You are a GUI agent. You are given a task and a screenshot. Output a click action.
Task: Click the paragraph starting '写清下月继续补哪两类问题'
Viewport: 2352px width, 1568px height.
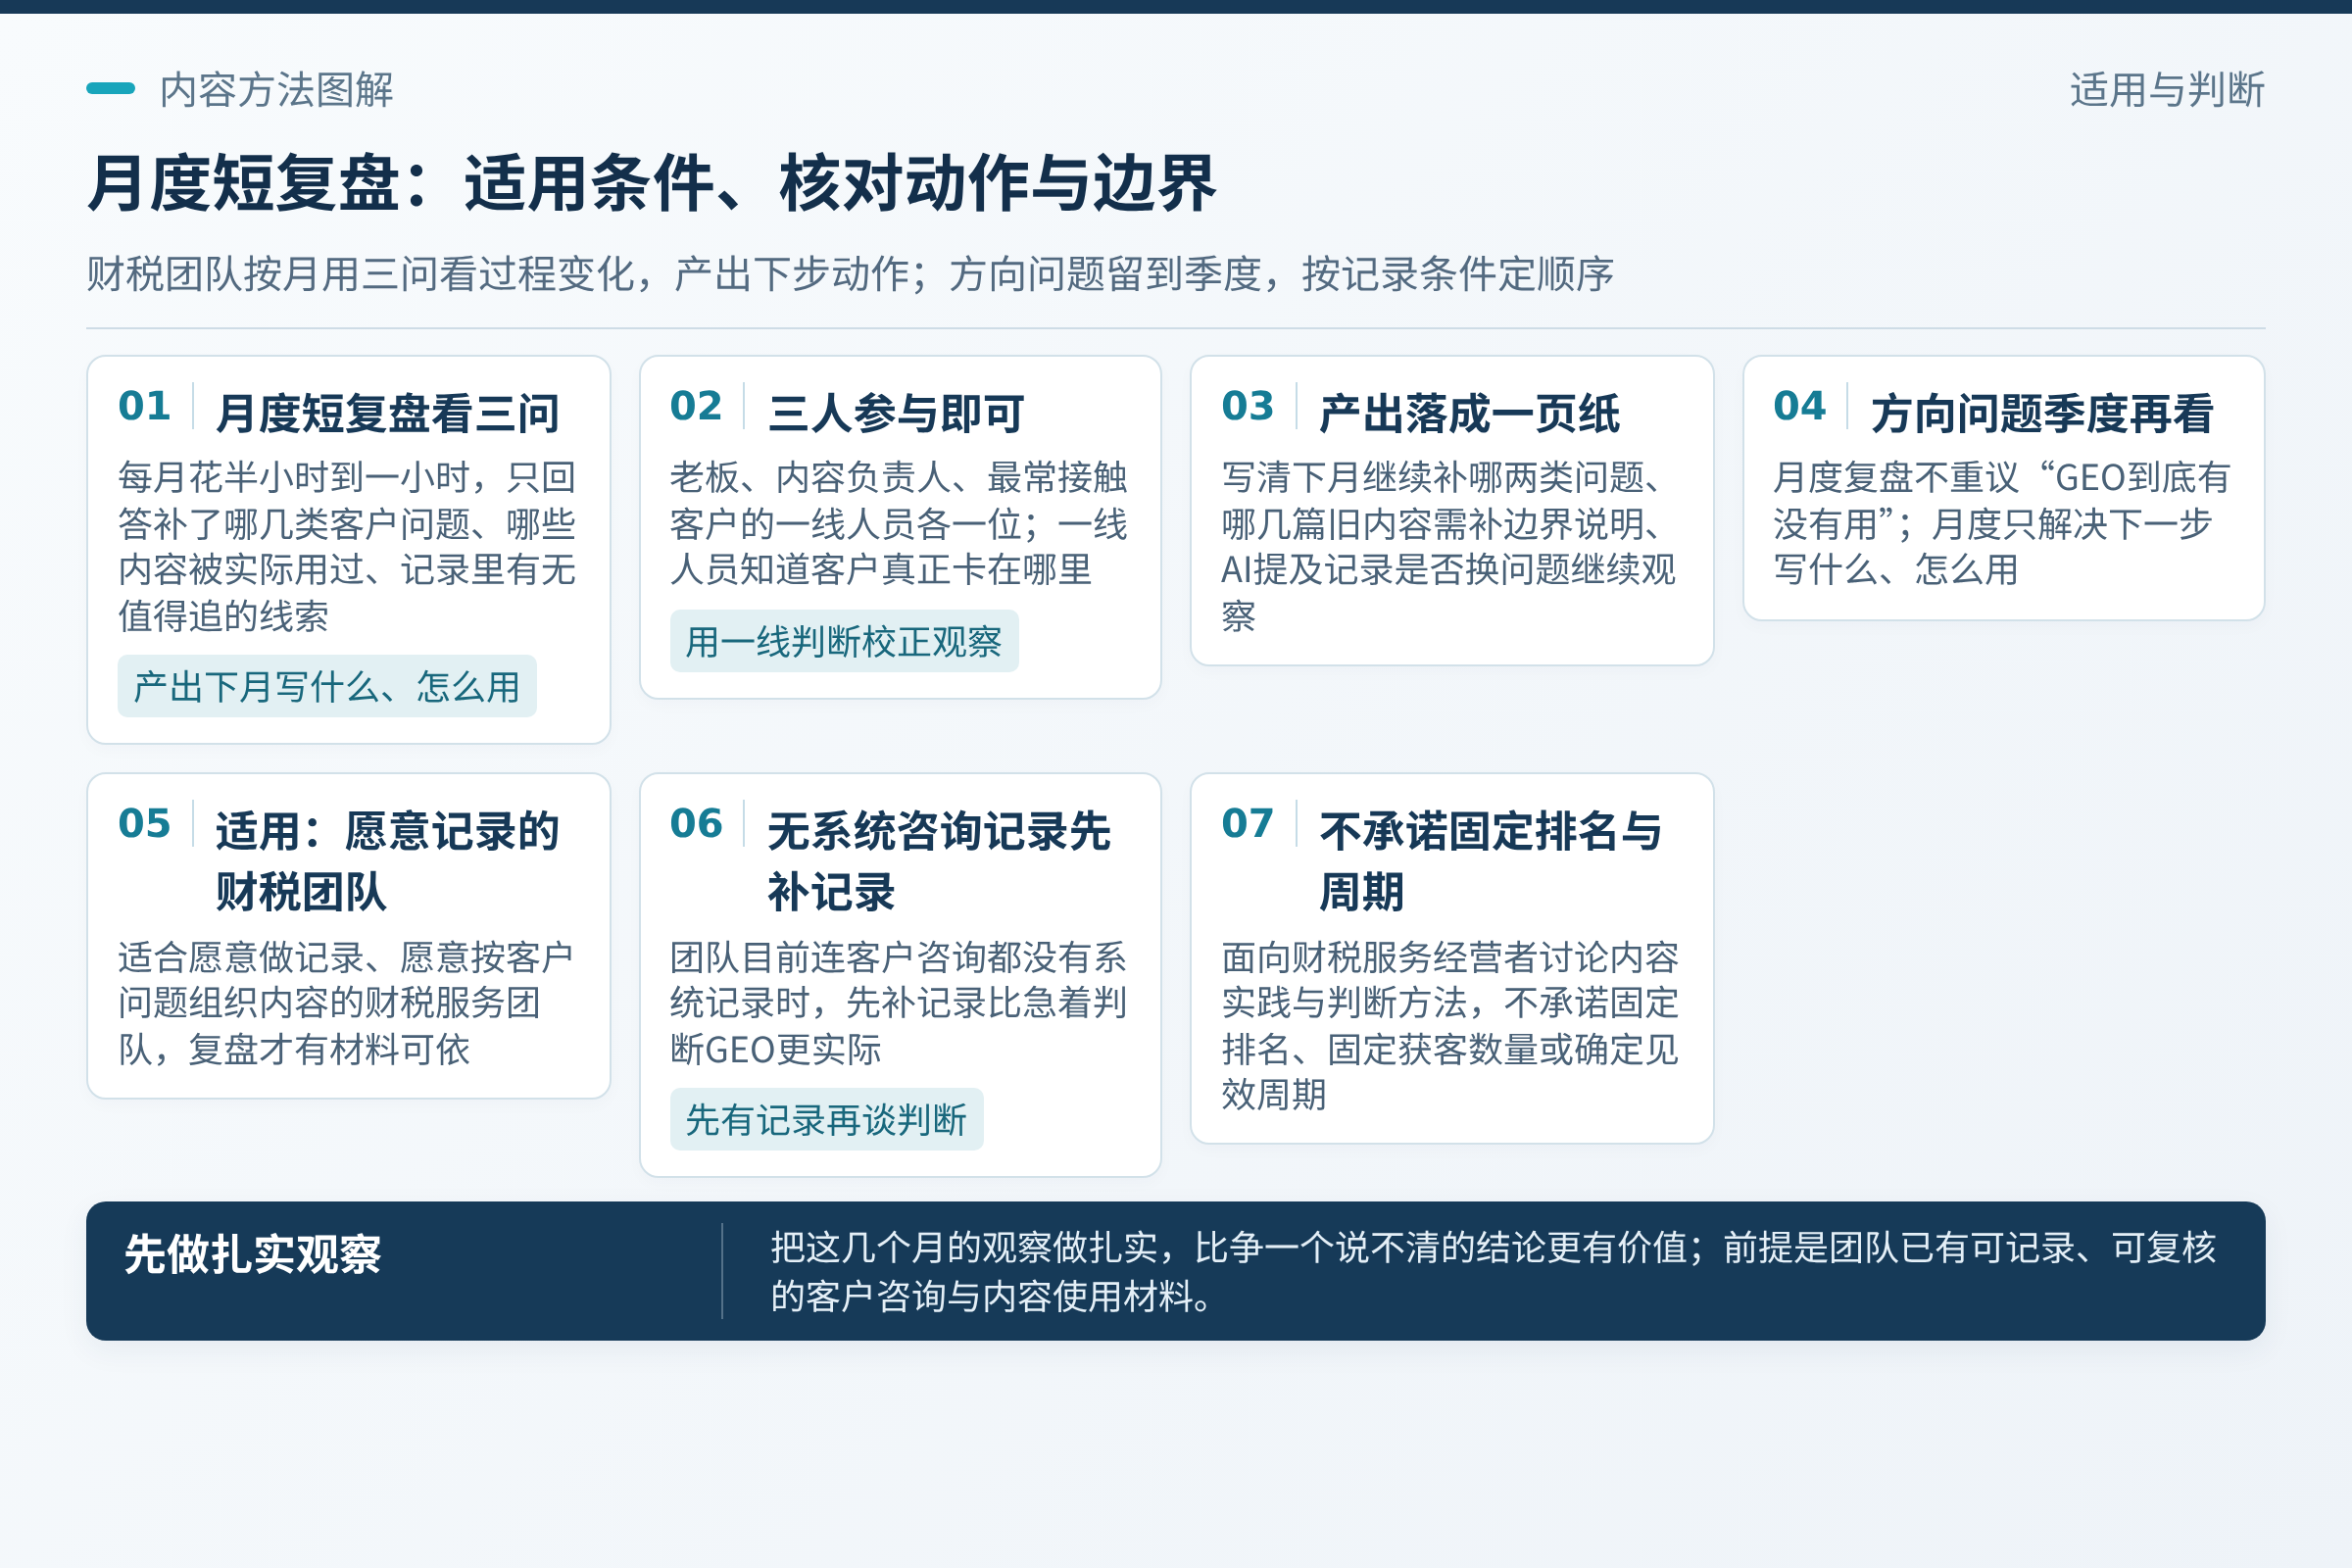[1448, 546]
